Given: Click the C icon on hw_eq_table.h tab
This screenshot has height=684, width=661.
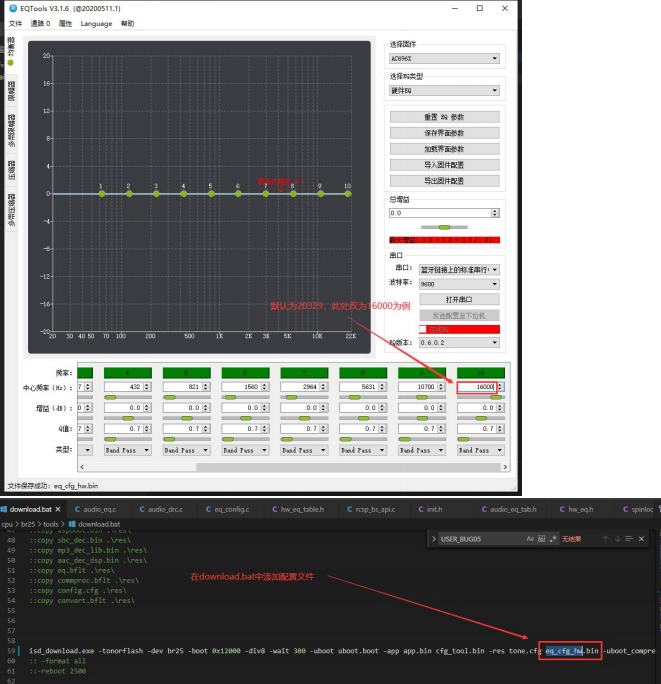Looking at the screenshot, I should (x=275, y=509).
